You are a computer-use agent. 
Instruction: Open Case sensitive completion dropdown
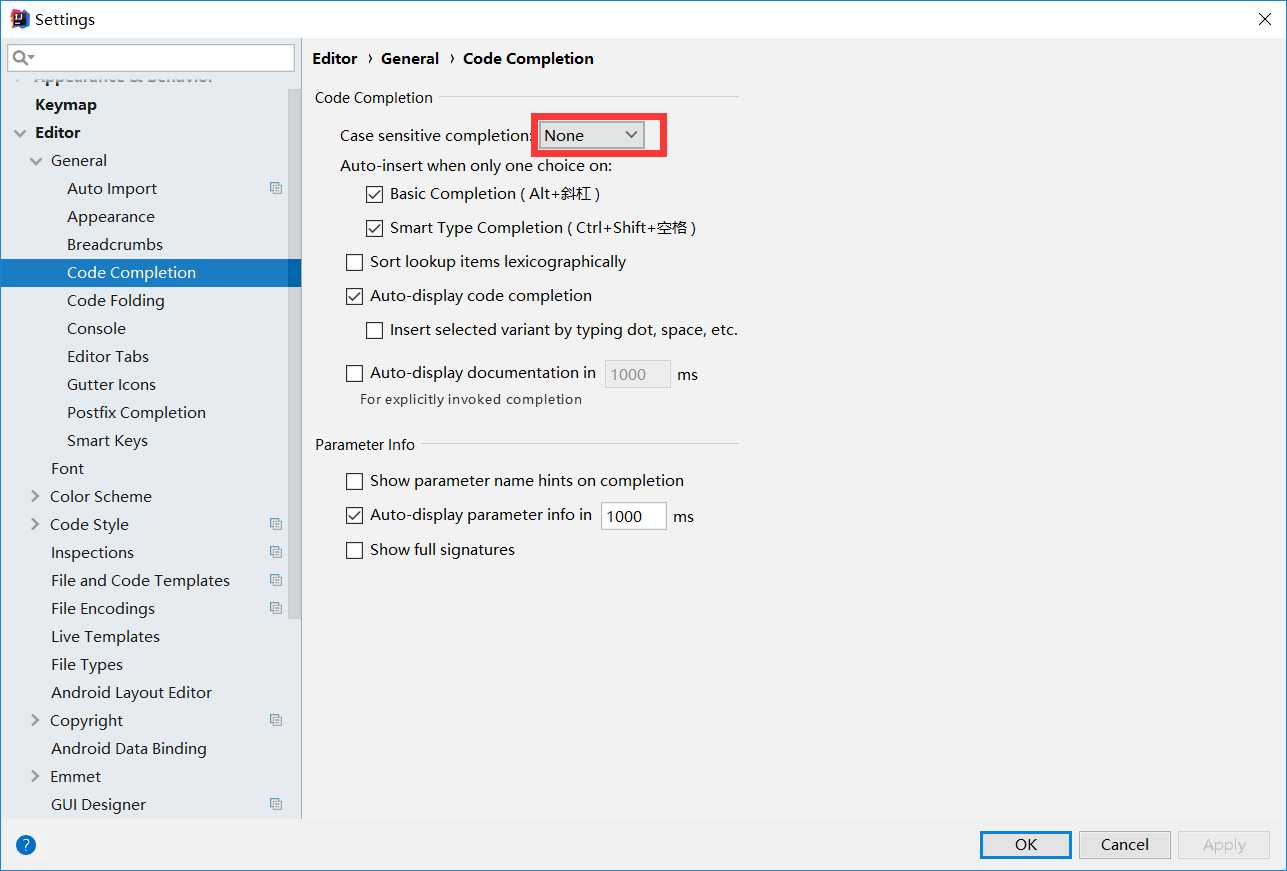pos(591,135)
